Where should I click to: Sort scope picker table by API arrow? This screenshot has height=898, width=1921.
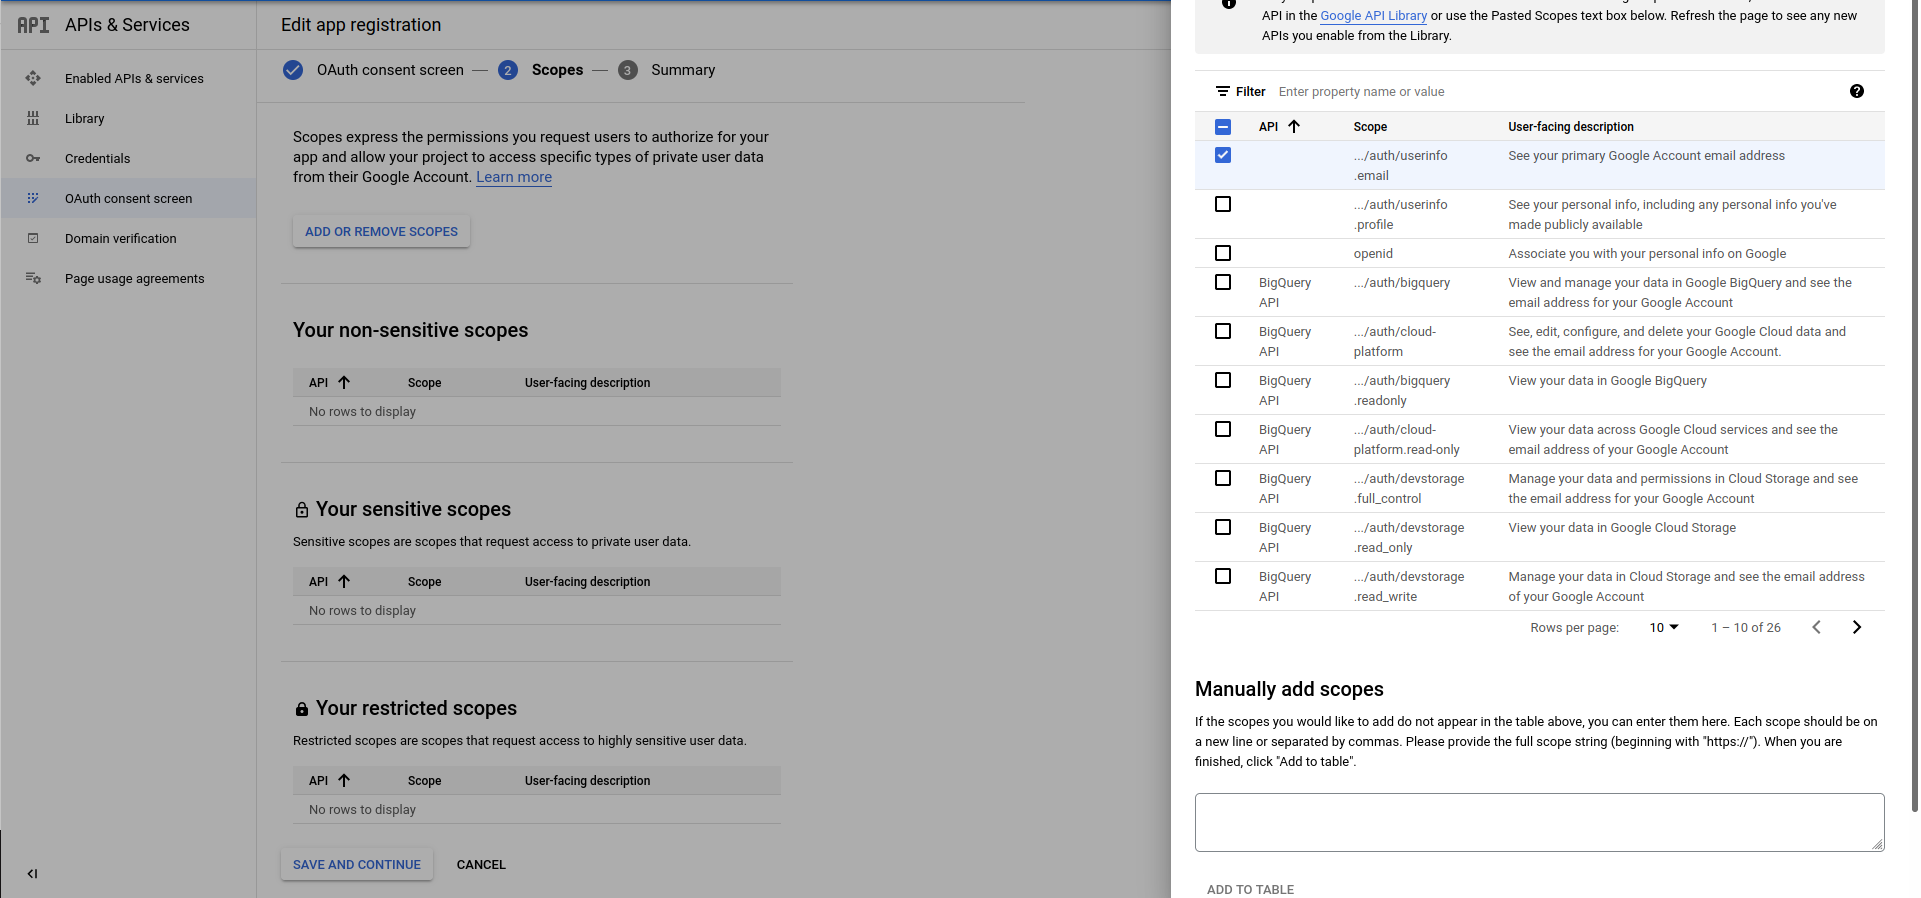point(1294,126)
